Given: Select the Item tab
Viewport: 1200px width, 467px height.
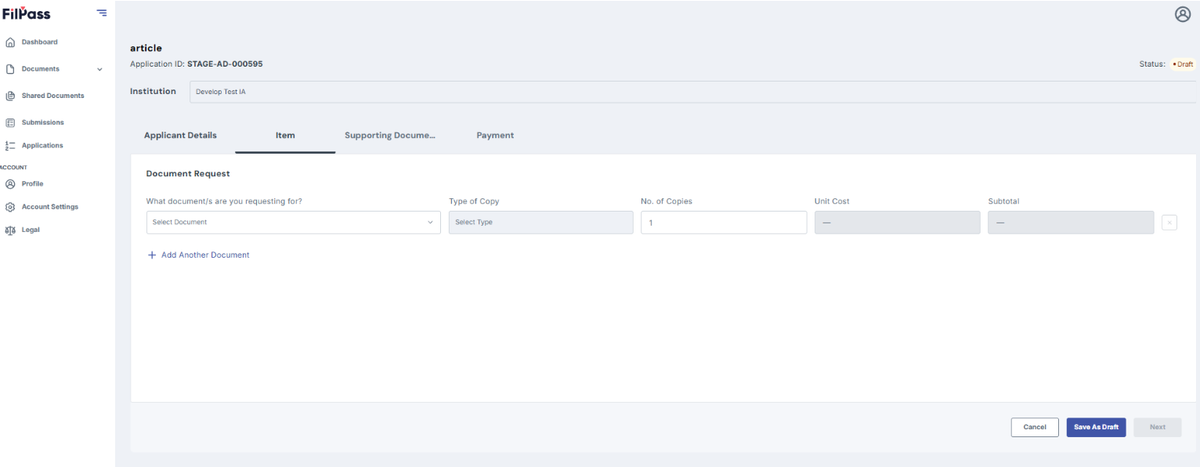Looking at the screenshot, I should (285, 135).
